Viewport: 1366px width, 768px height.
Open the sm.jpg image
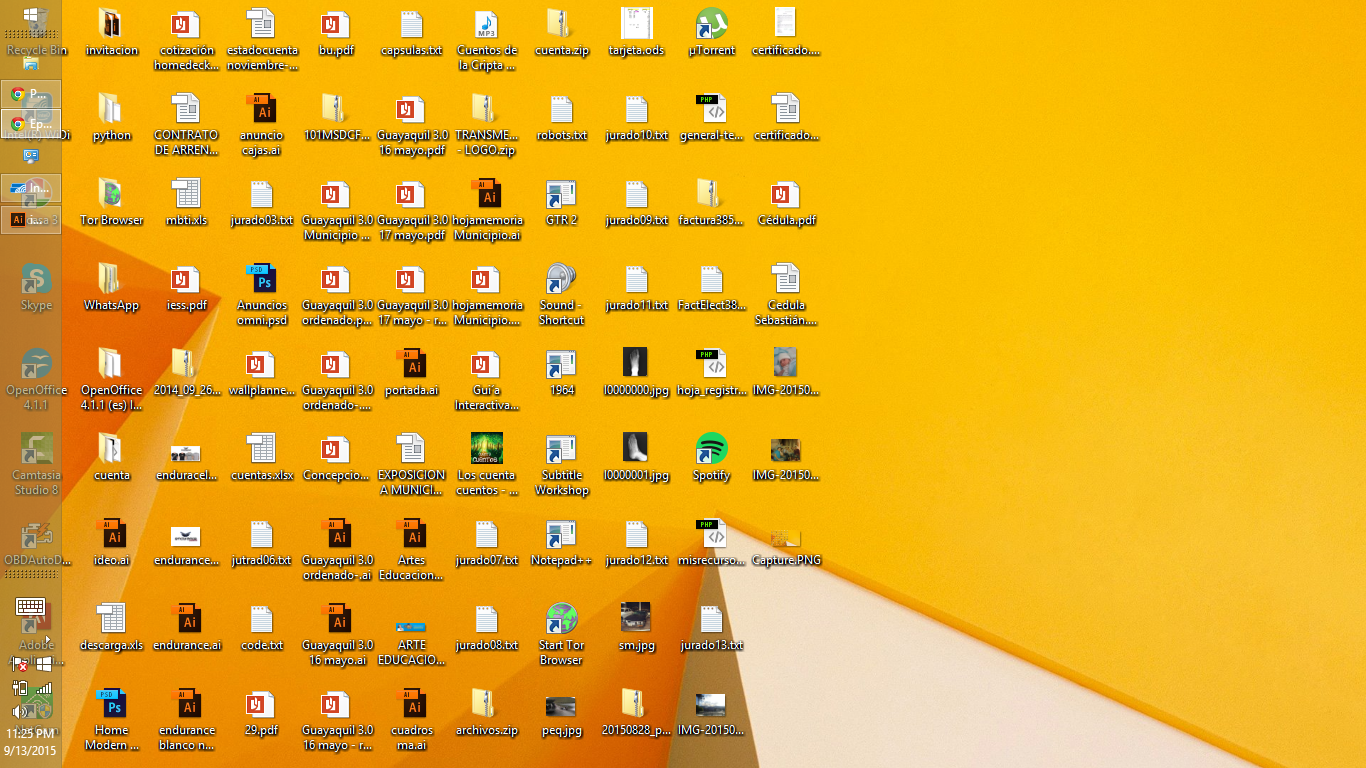(x=637, y=626)
